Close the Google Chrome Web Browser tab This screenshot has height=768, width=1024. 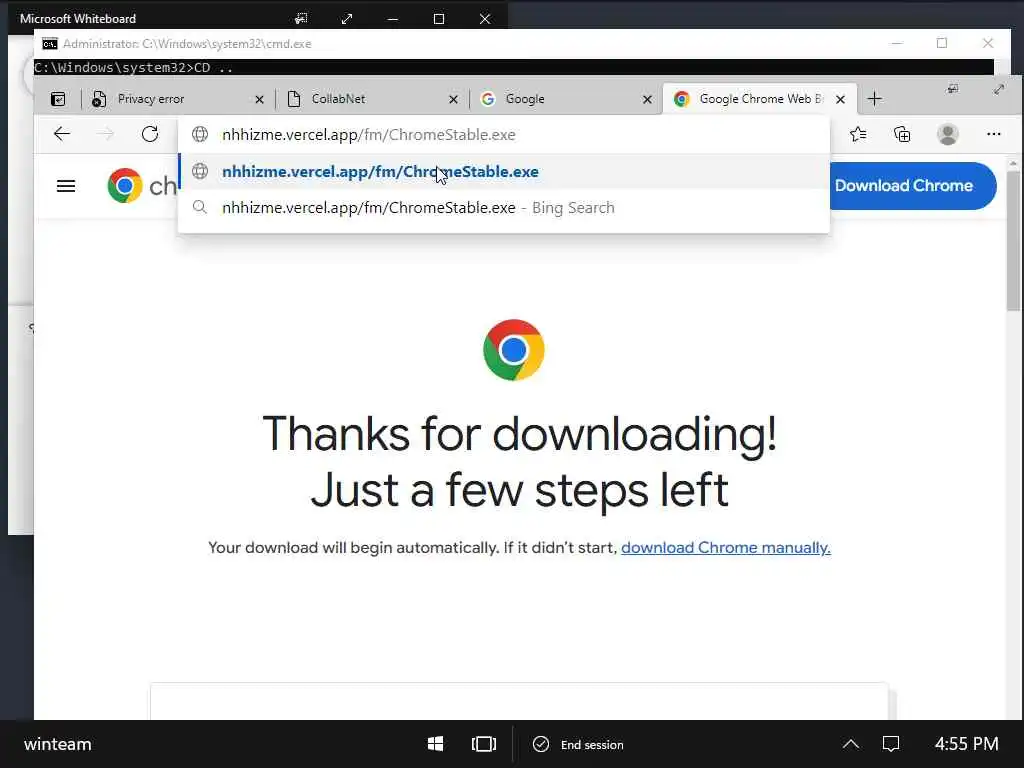[840, 99]
